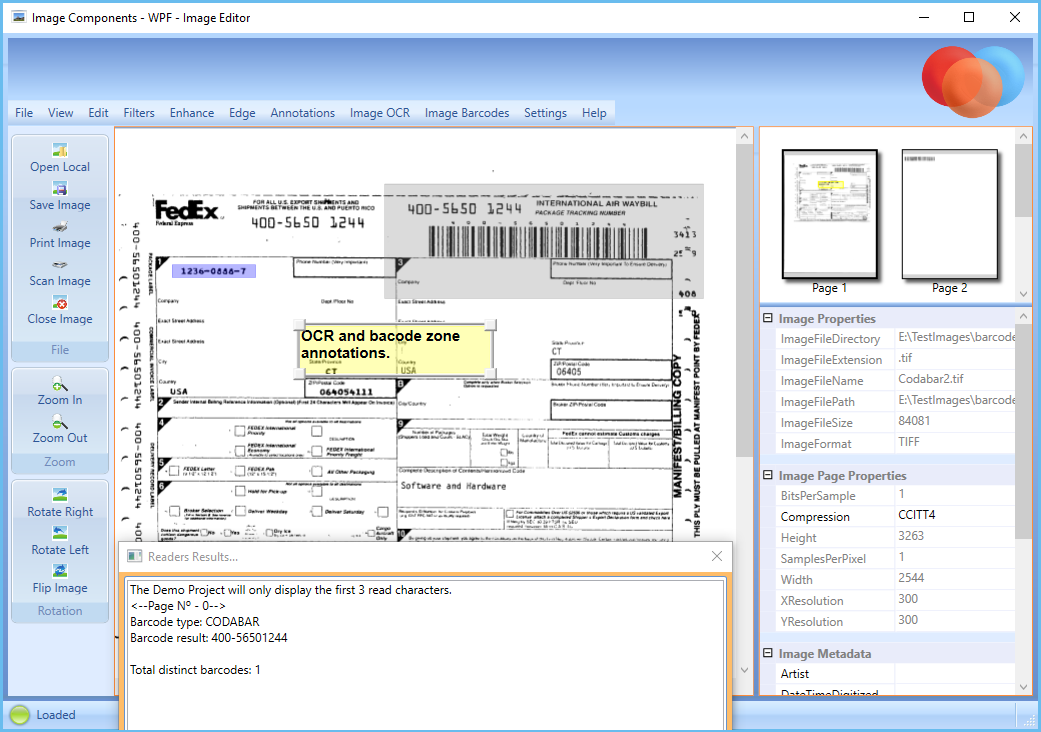1041x732 pixels.
Task: Click the Barcode type CODABAR line
Action: (x=195, y=622)
